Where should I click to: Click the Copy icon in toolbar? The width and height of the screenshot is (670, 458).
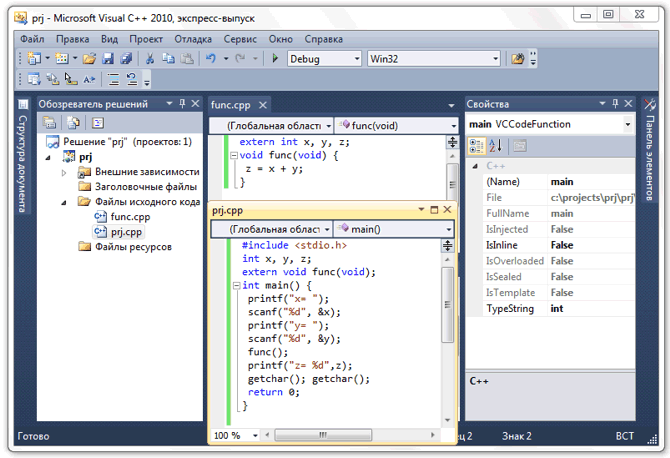point(168,59)
